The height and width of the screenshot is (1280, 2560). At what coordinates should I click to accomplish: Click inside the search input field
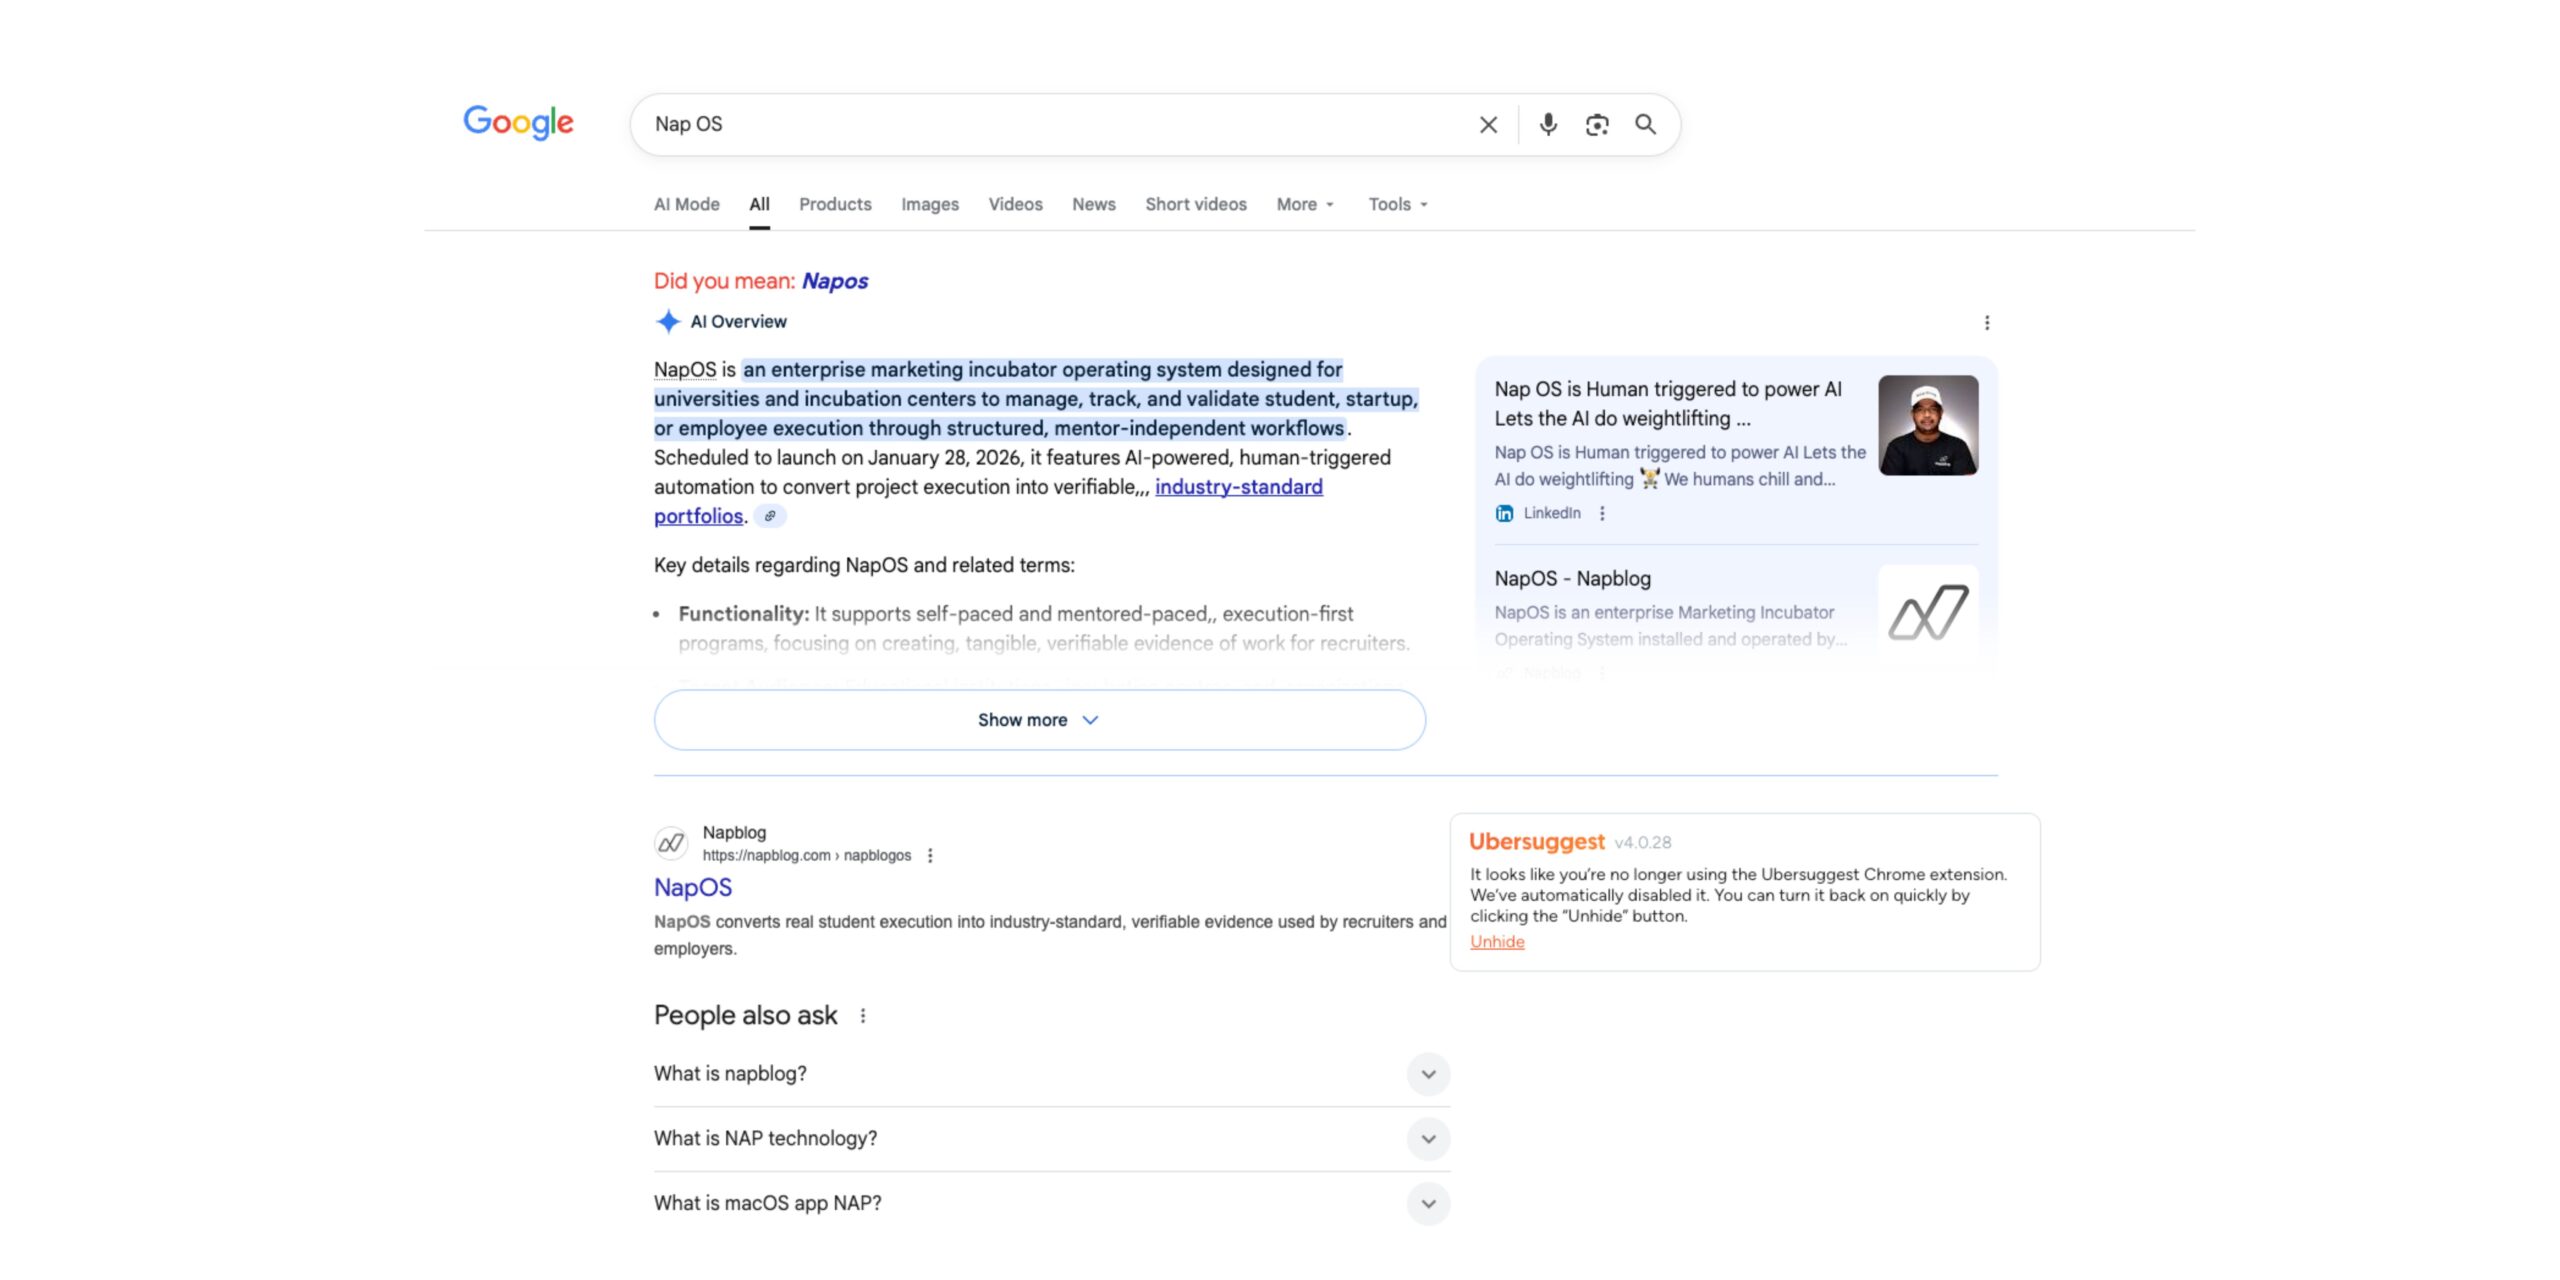pyautogui.click(x=1000, y=124)
